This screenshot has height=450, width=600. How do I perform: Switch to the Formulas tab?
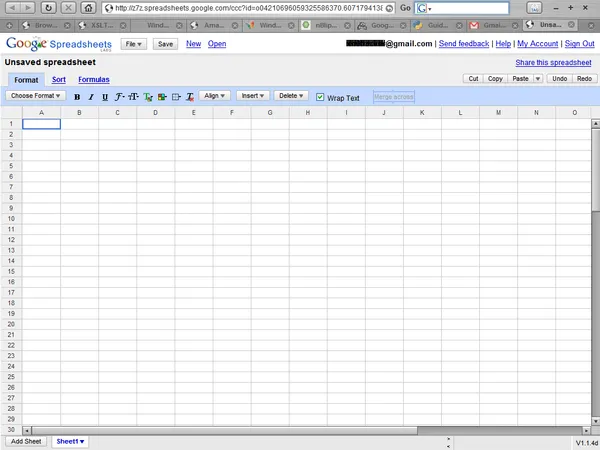tap(94, 79)
